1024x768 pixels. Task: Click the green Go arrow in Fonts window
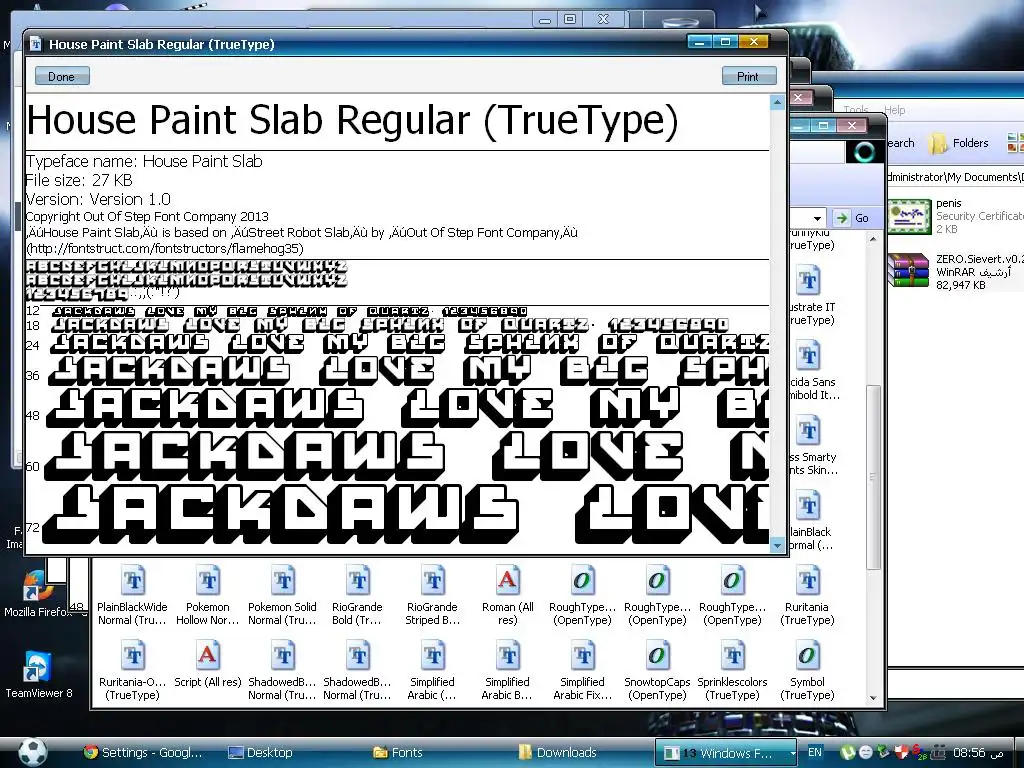(842, 218)
